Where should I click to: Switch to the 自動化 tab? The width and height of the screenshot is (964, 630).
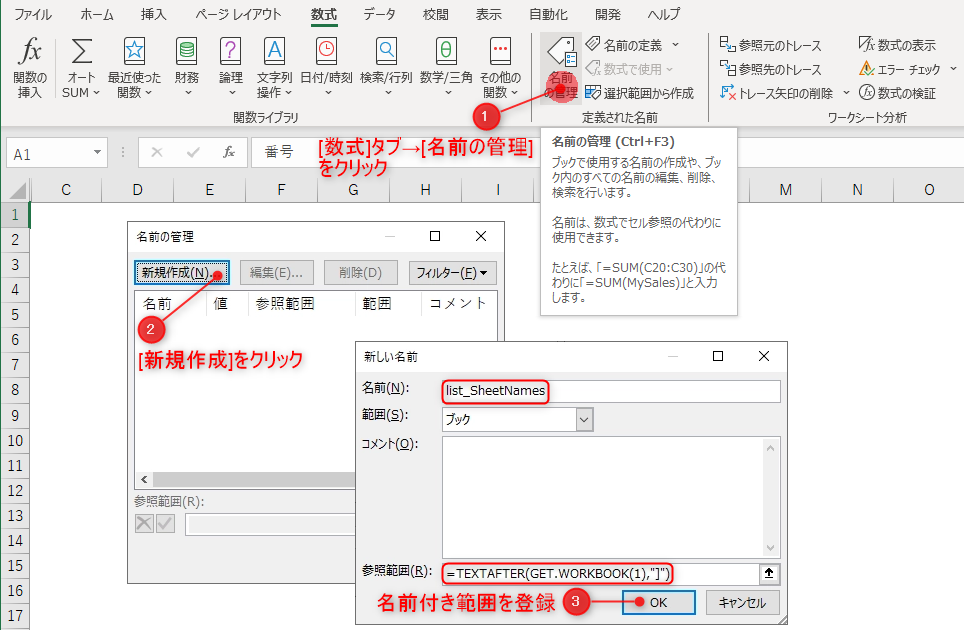coord(548,14)
